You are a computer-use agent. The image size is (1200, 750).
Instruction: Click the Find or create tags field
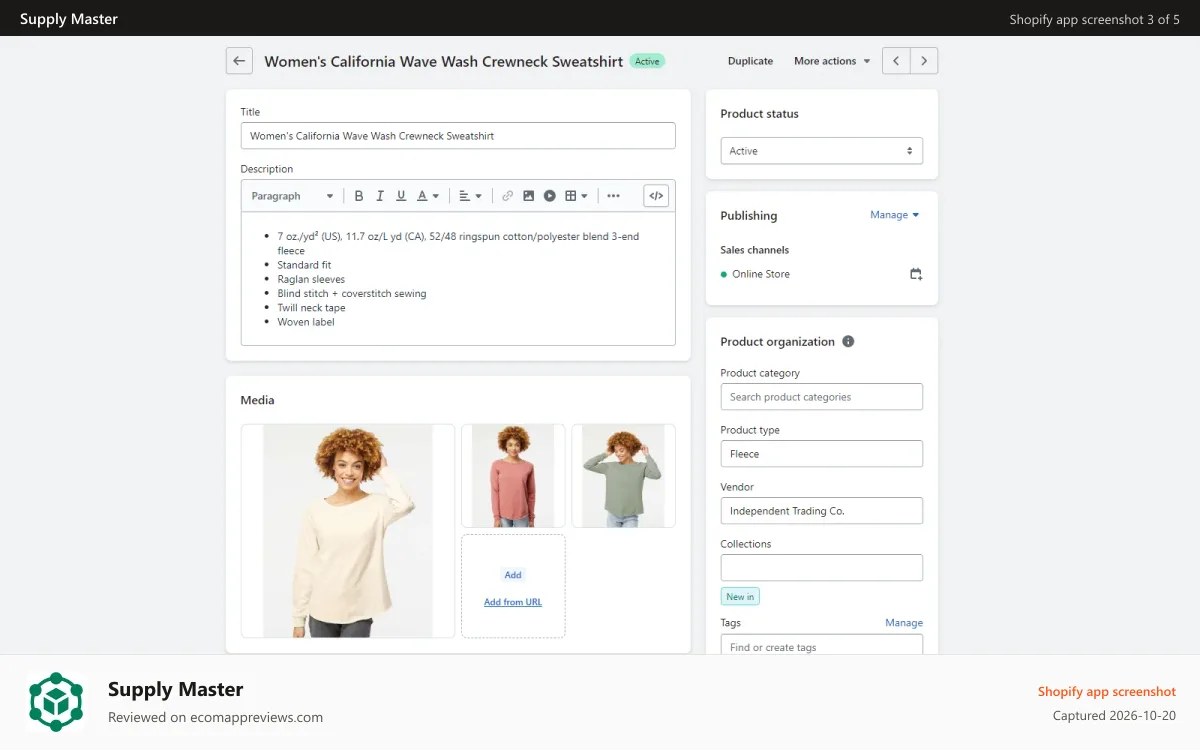pyautogui.click(x=822, y=646)
